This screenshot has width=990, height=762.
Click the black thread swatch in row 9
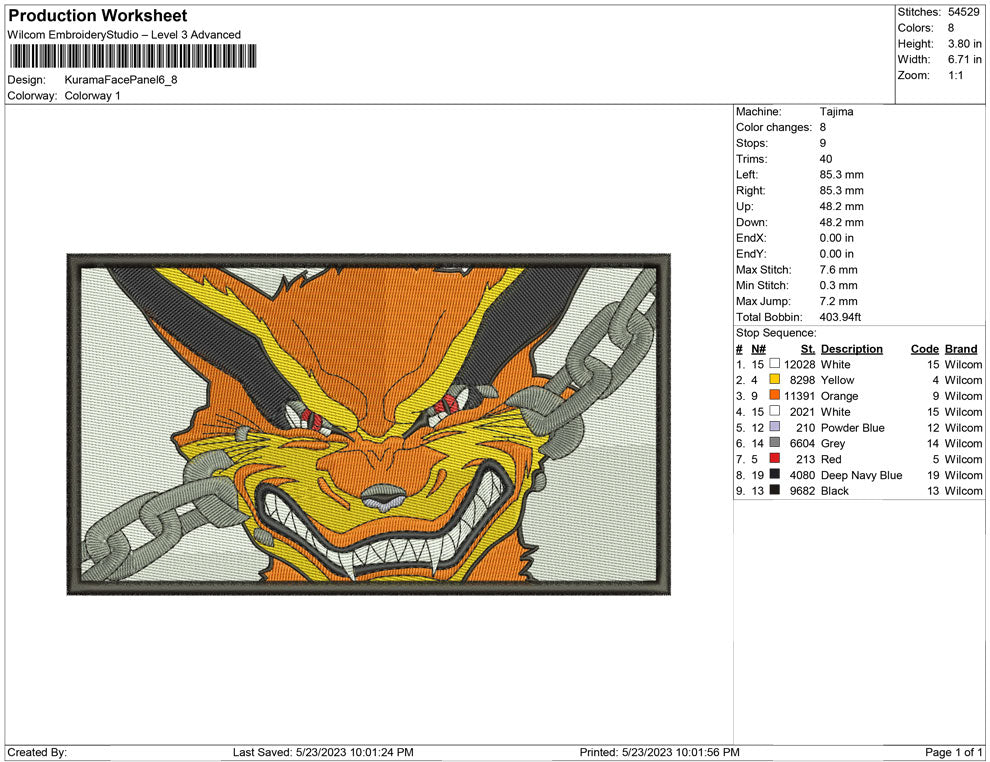pos(774,490)
